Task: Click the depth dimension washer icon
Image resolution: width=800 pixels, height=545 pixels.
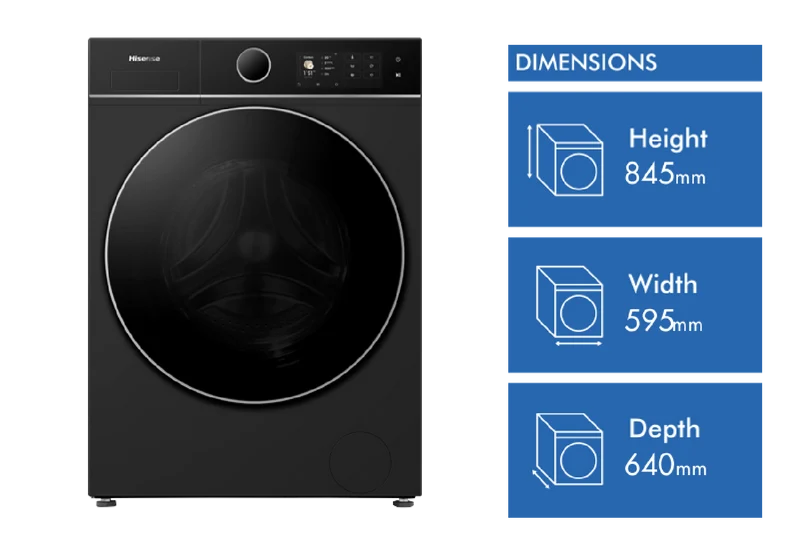Action: [x=567, y=450]
